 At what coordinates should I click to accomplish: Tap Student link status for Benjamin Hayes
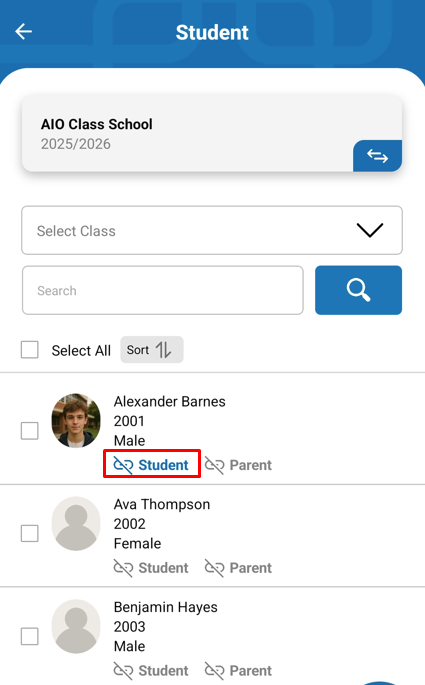(x=151, y=671)
